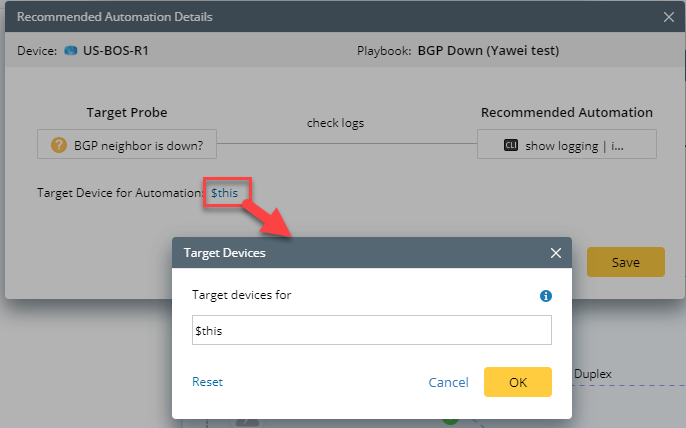Image resolution: width=686 pixels, height=428 pixels.
Task: Click the Reset link
Action: 207,382
